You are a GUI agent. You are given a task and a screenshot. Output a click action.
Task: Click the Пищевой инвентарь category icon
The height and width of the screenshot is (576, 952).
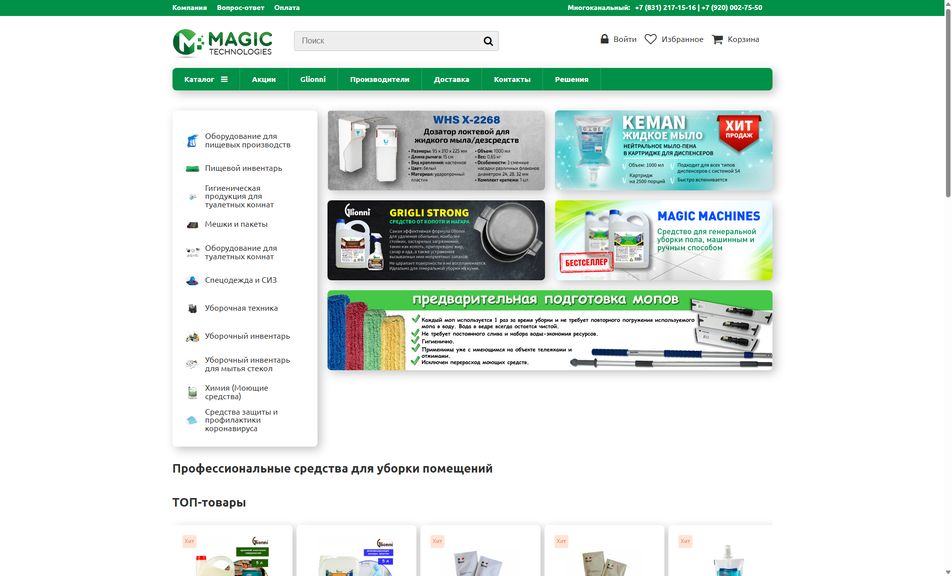pyautogui.click(x=192, y=168)
